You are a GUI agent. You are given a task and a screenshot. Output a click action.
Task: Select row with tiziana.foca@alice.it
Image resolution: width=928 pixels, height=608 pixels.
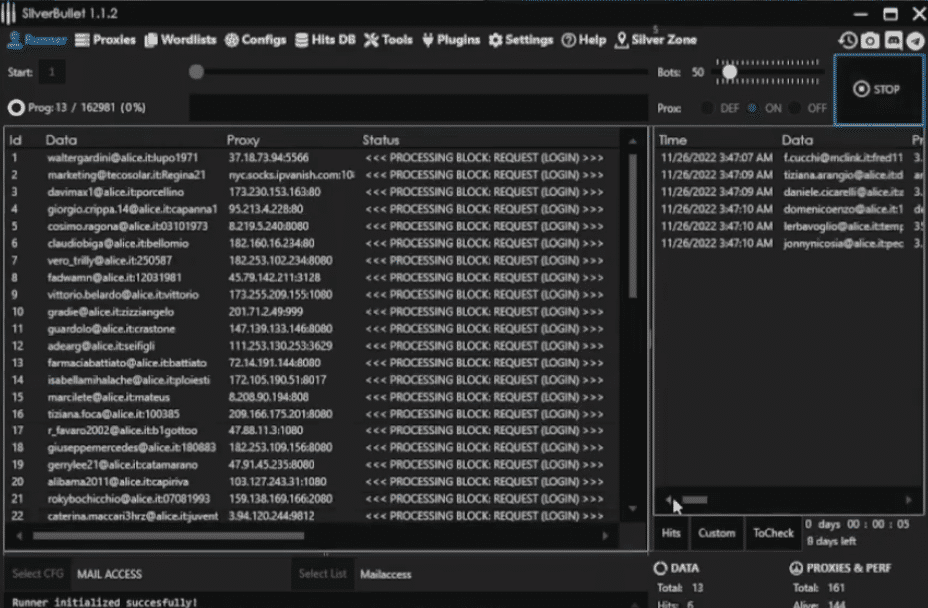(x=312, y=414)
